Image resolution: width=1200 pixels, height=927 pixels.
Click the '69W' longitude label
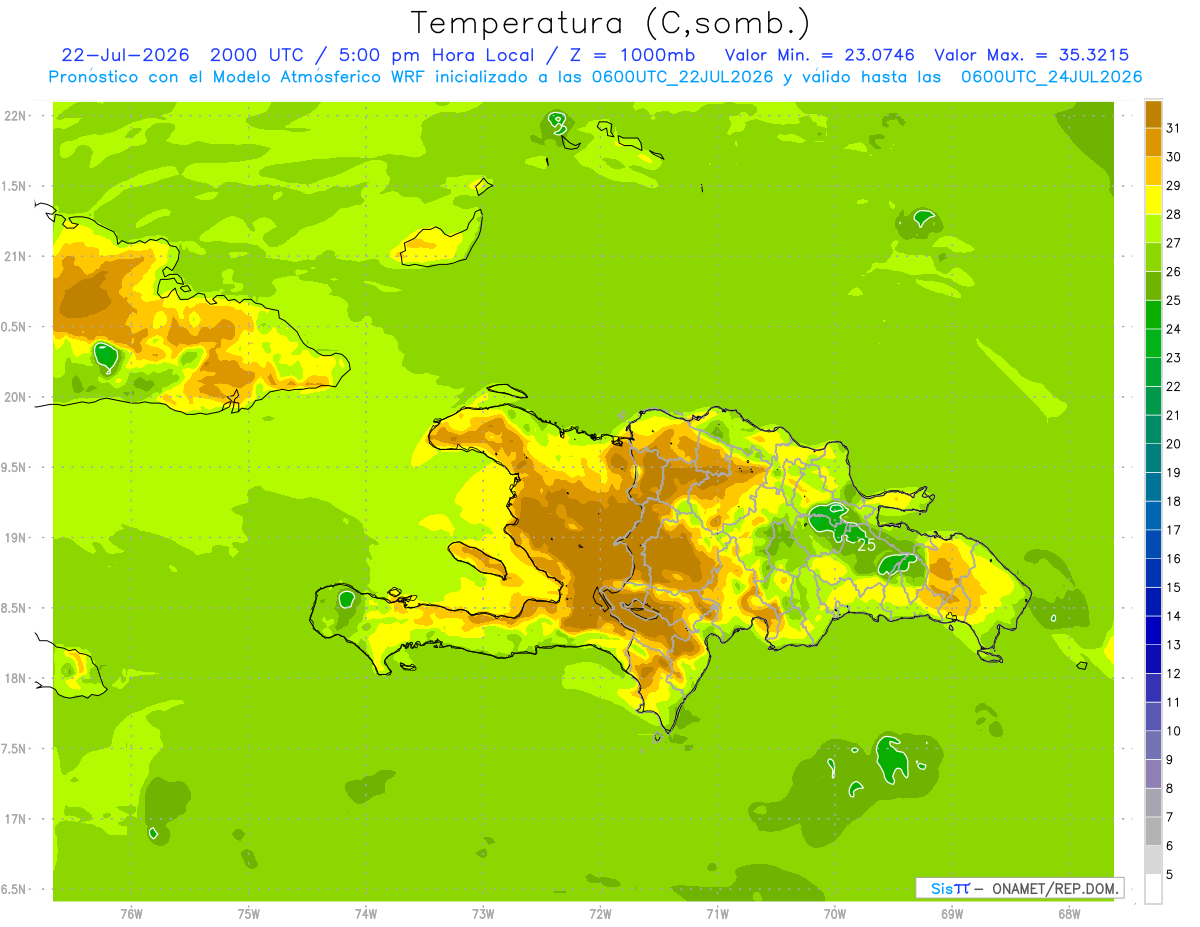coord(952,914)
